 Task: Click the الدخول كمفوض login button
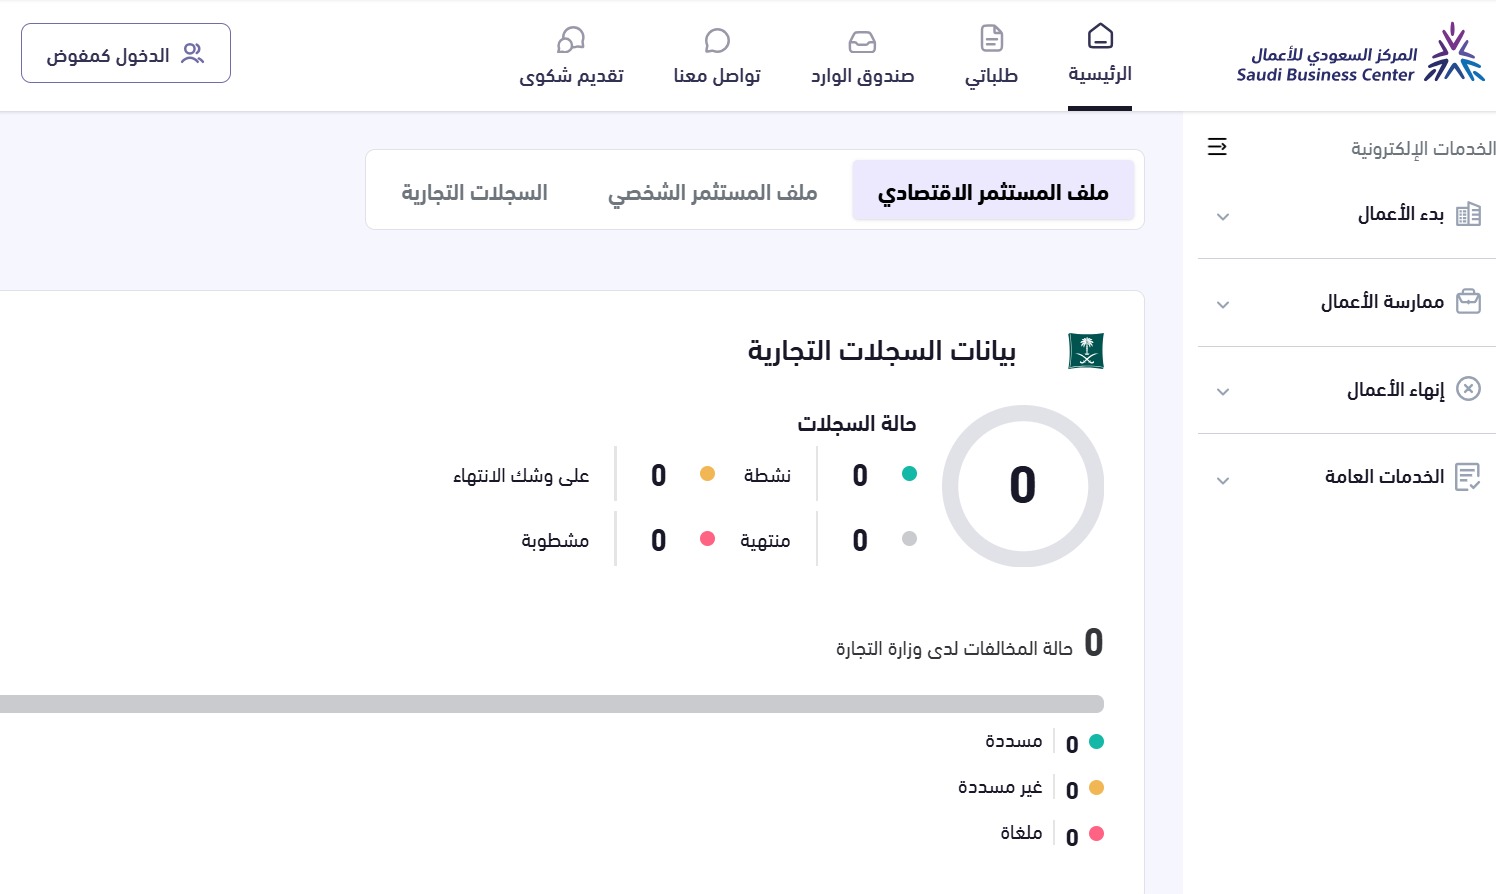[x=126, y=53]
